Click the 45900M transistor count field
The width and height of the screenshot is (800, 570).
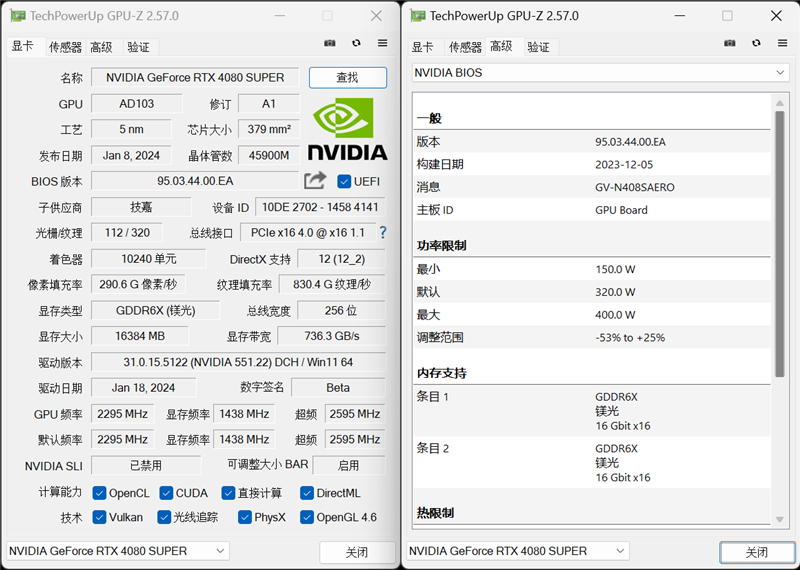point(269,155)
